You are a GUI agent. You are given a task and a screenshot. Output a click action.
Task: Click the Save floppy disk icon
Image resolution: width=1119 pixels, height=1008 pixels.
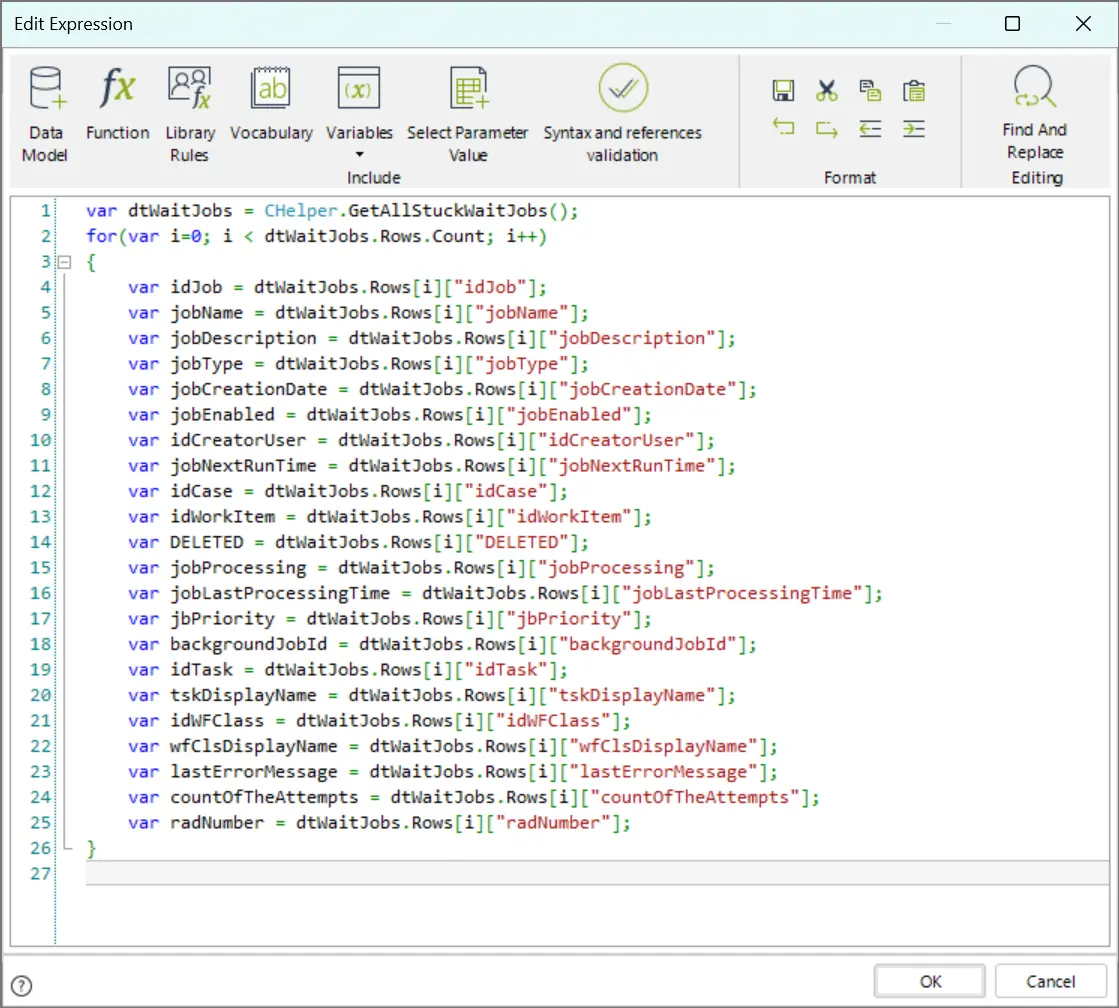tap(784, 91)
